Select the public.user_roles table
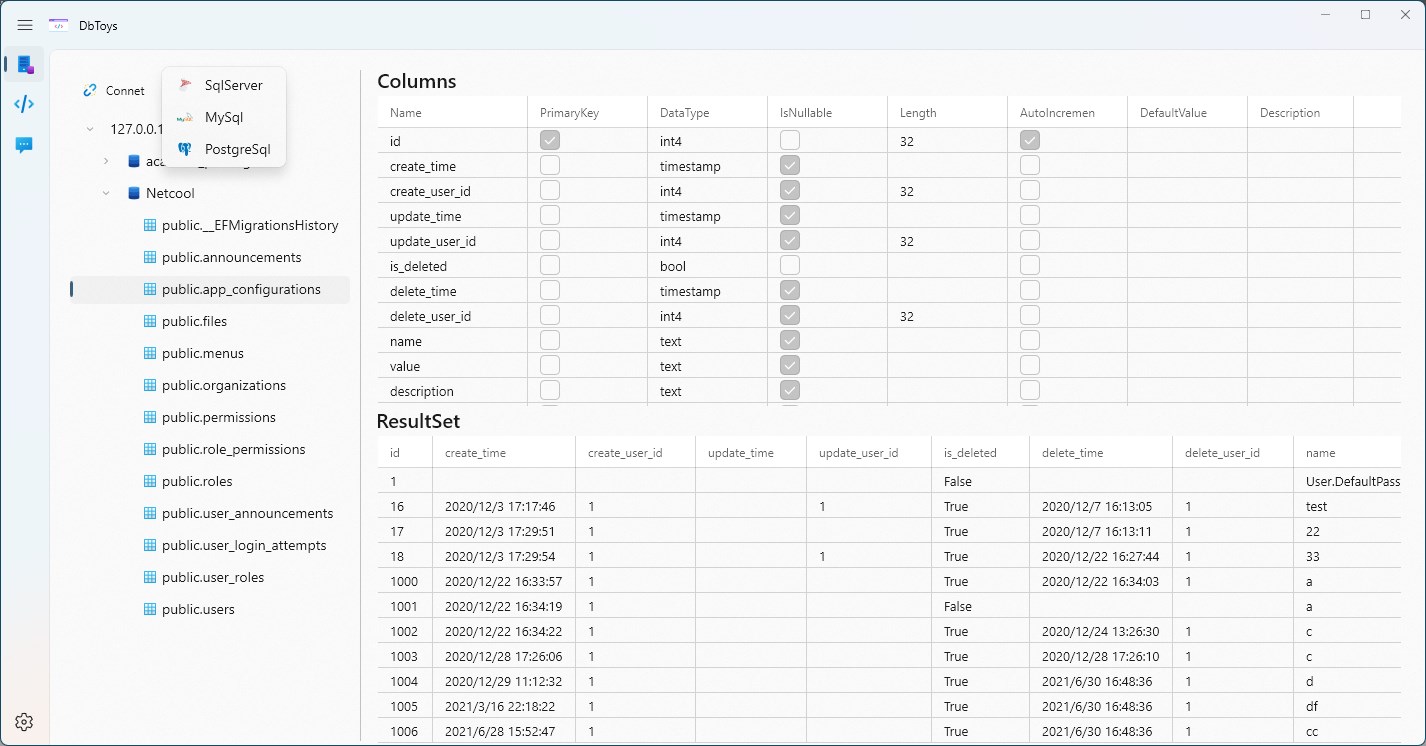 [213, 577]
